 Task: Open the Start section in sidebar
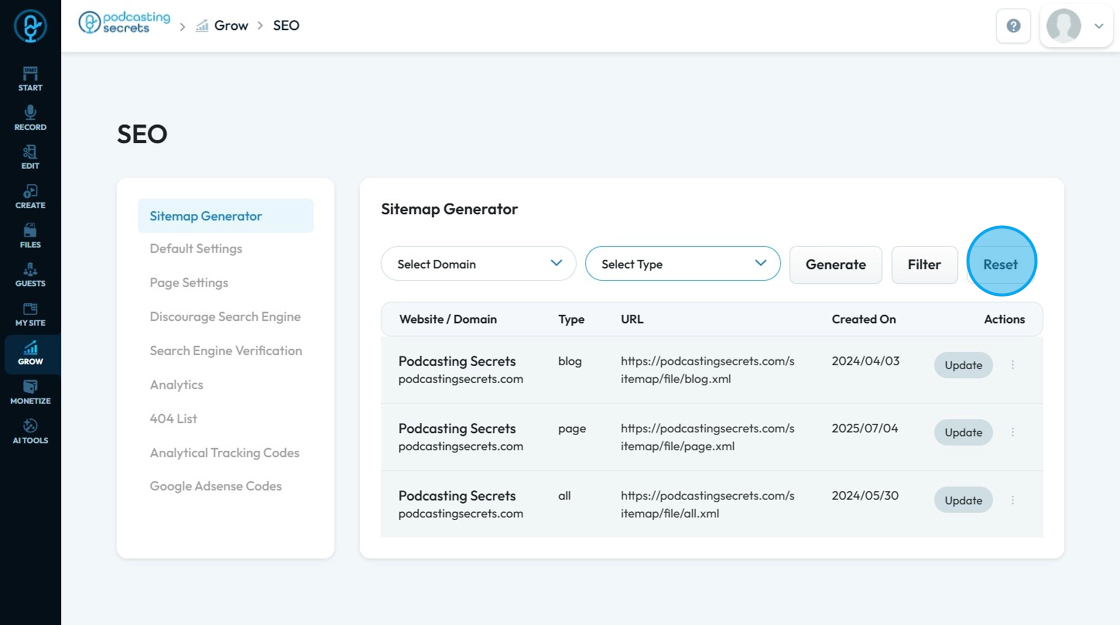pyautogui.click(x=30, y=78)
